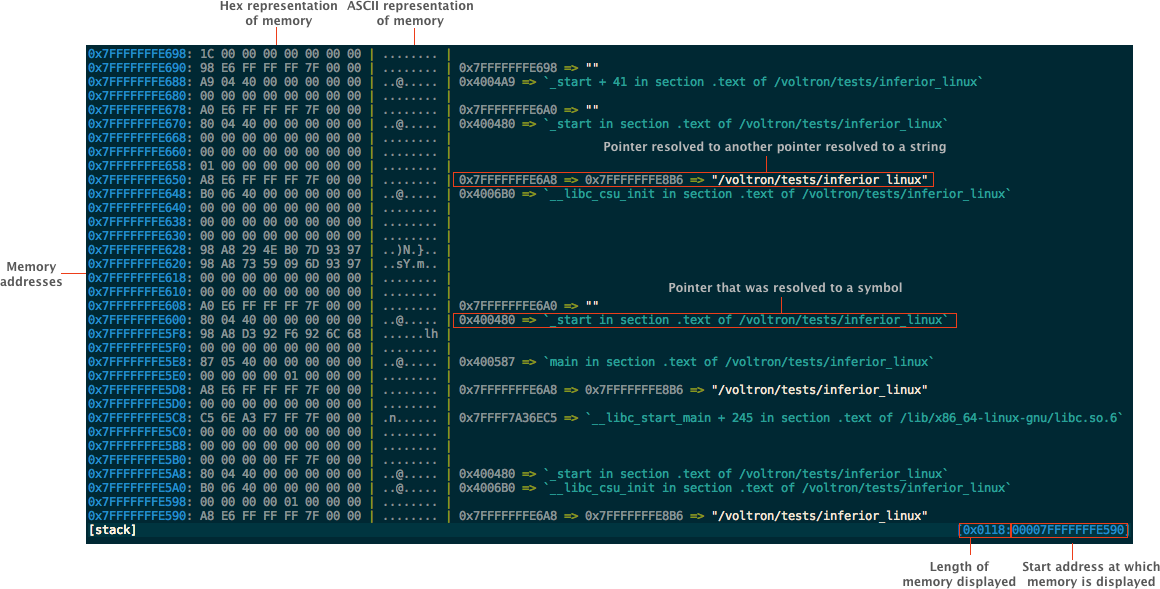Click ASCII text ......lh
The image size is (1160, 589).
pyautogui.click(x=410, y=334)
